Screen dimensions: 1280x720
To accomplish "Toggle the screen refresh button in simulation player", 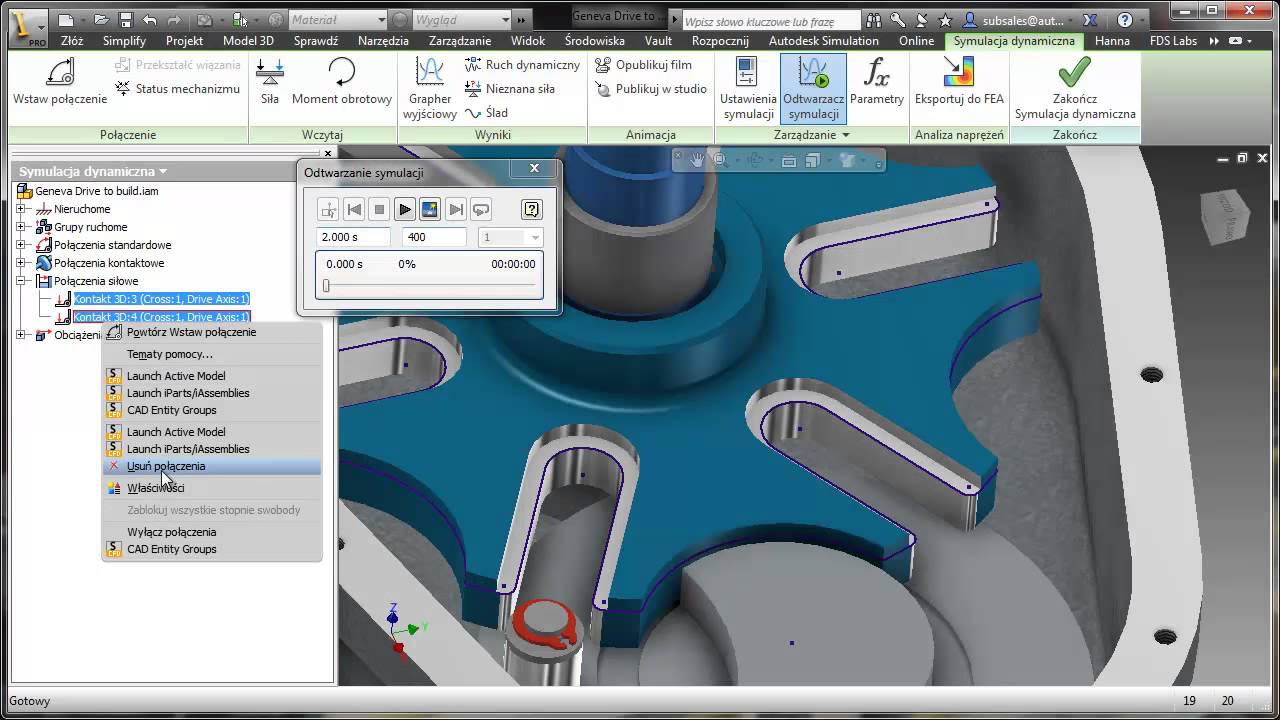I will (430, 209).
